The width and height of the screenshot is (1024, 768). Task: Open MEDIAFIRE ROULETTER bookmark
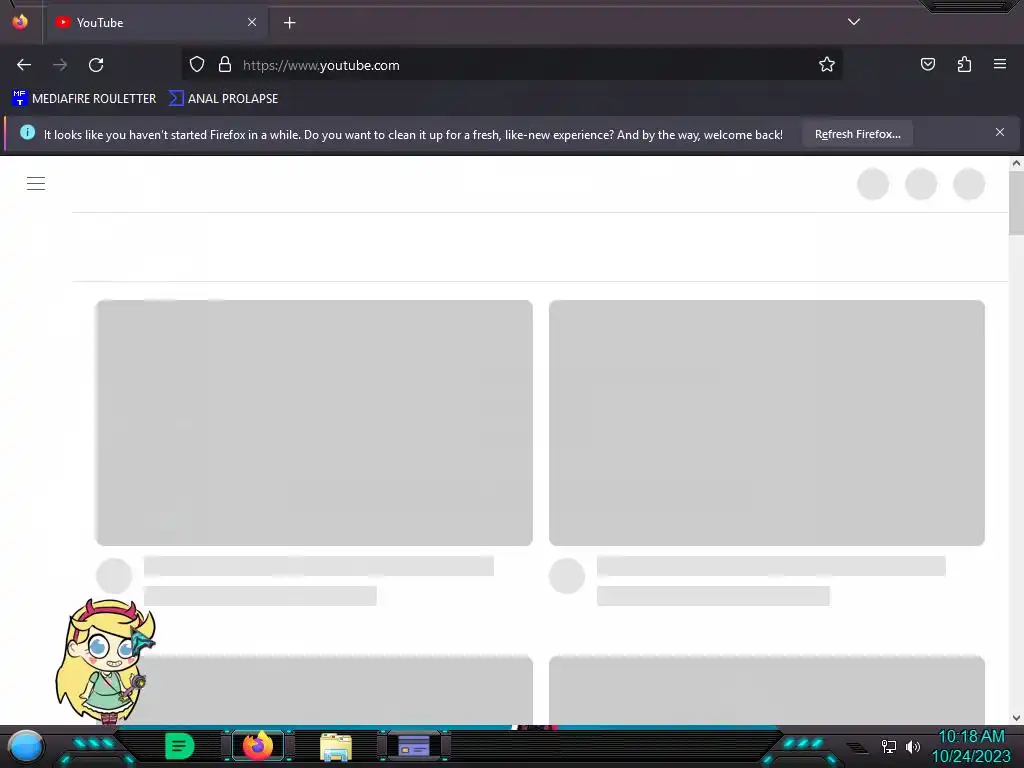84,99
